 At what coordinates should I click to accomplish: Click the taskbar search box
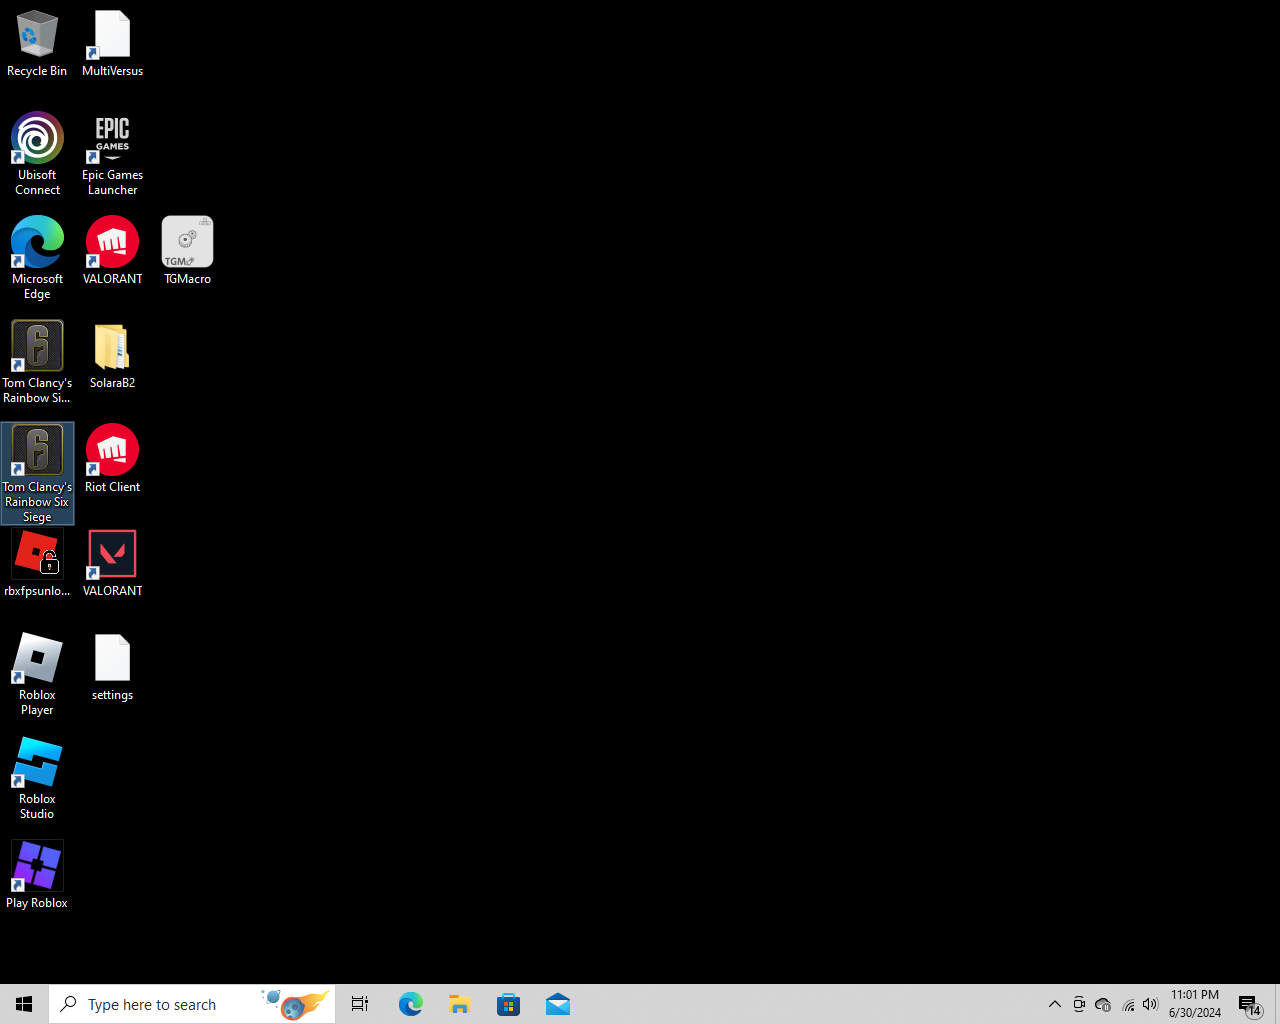192,1004
